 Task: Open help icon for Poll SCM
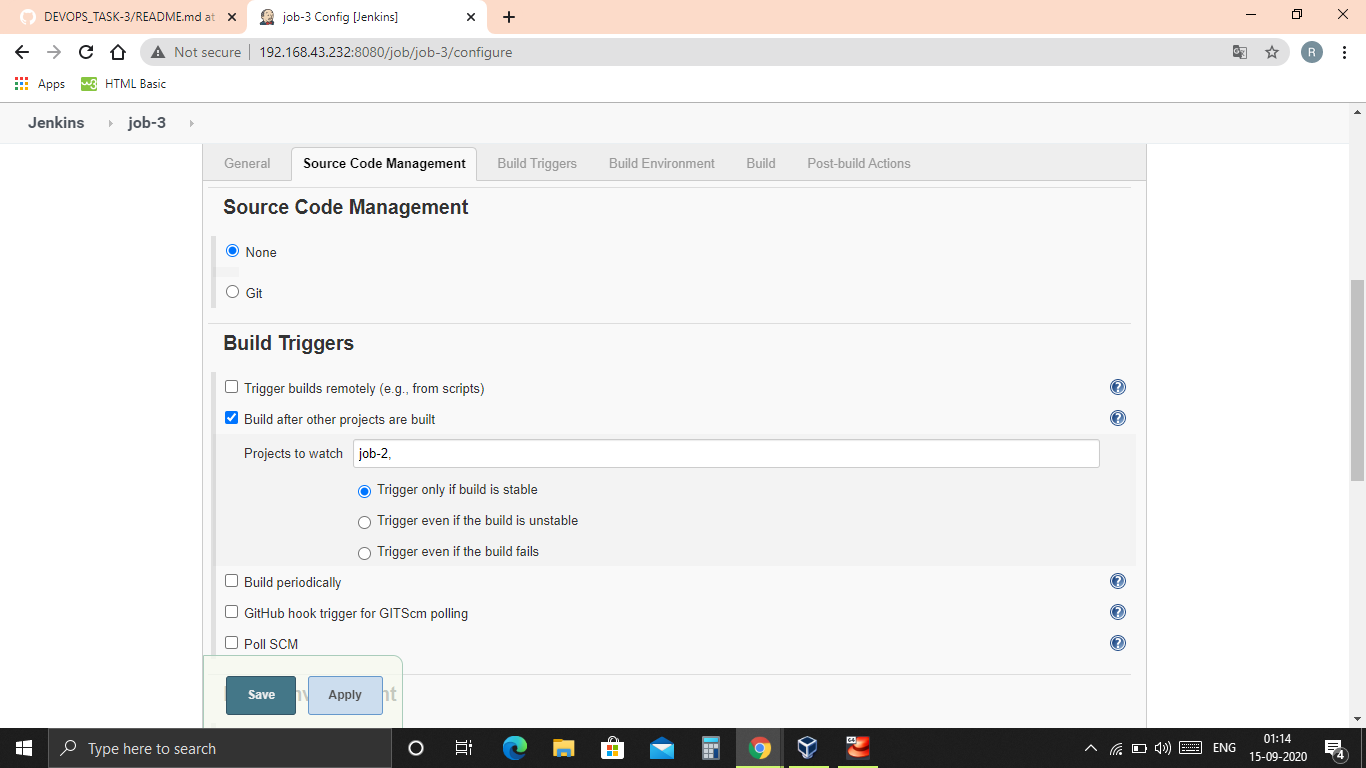click(x=1118, y=643)
